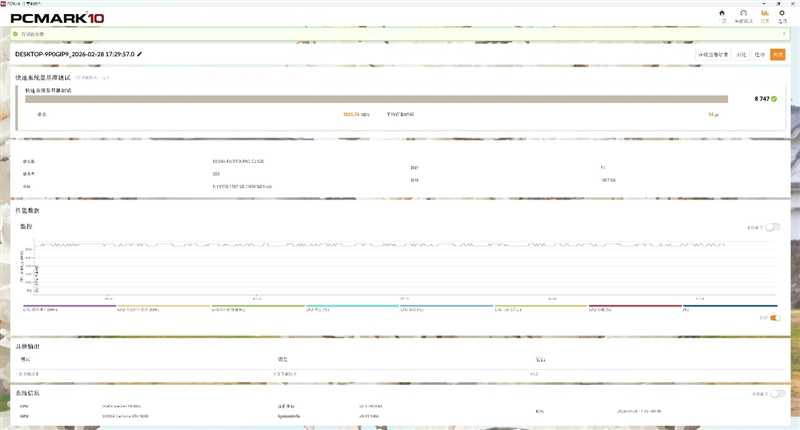
Task: Select the red chart legend series
Action: [635, 308]
